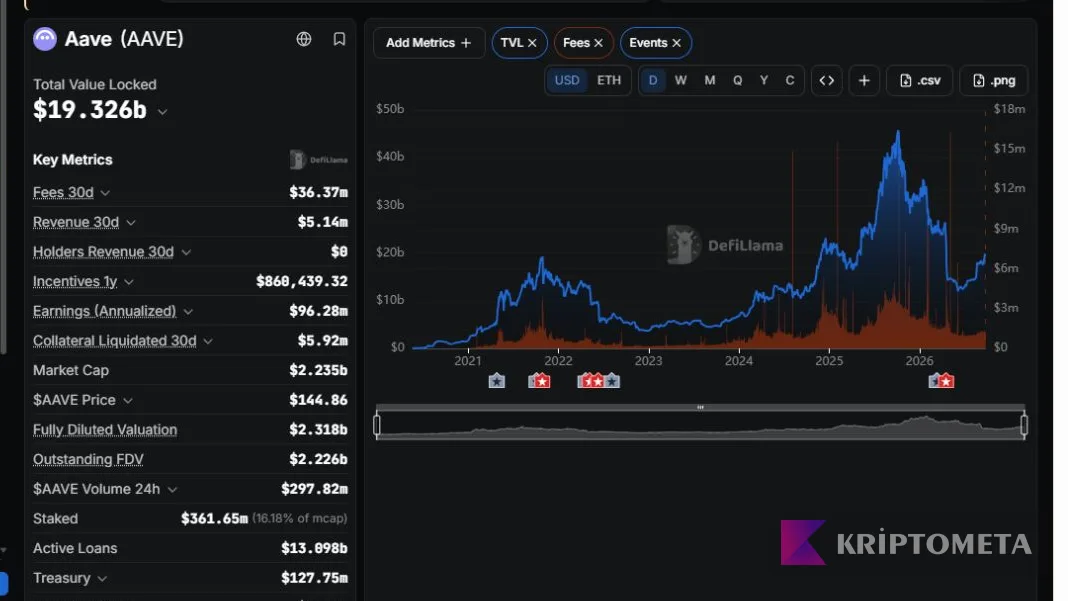The width and height of the screenshot is (1068, 601).
Task: Expand Earnings (Annualized) details
Action: coord(188,311)
